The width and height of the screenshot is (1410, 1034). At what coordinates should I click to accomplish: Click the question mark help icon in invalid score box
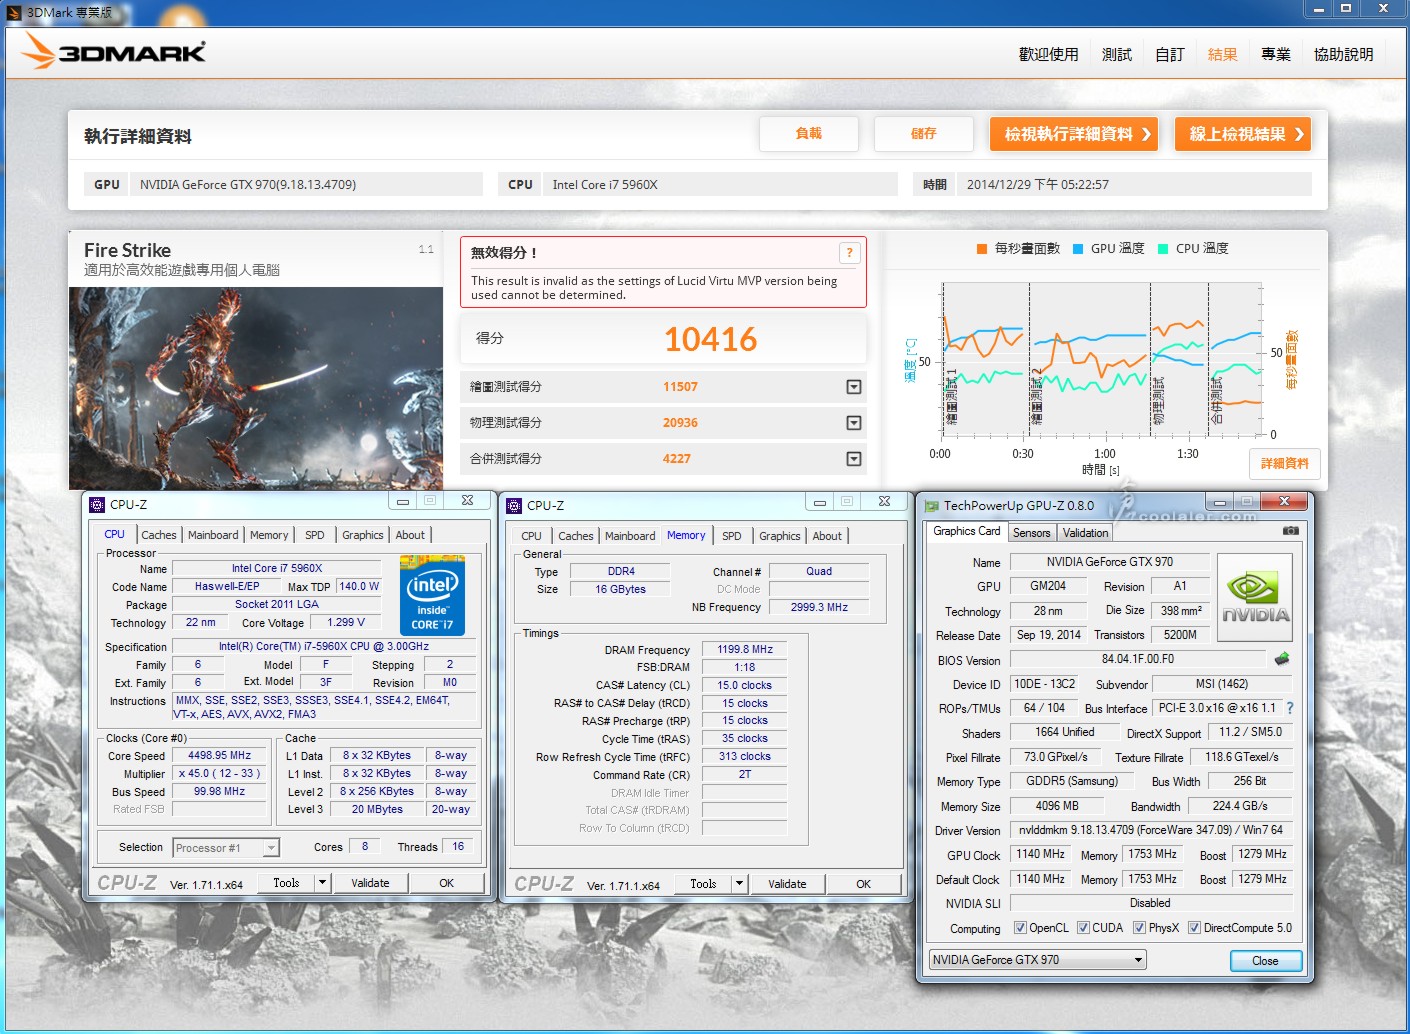point(849,253)
